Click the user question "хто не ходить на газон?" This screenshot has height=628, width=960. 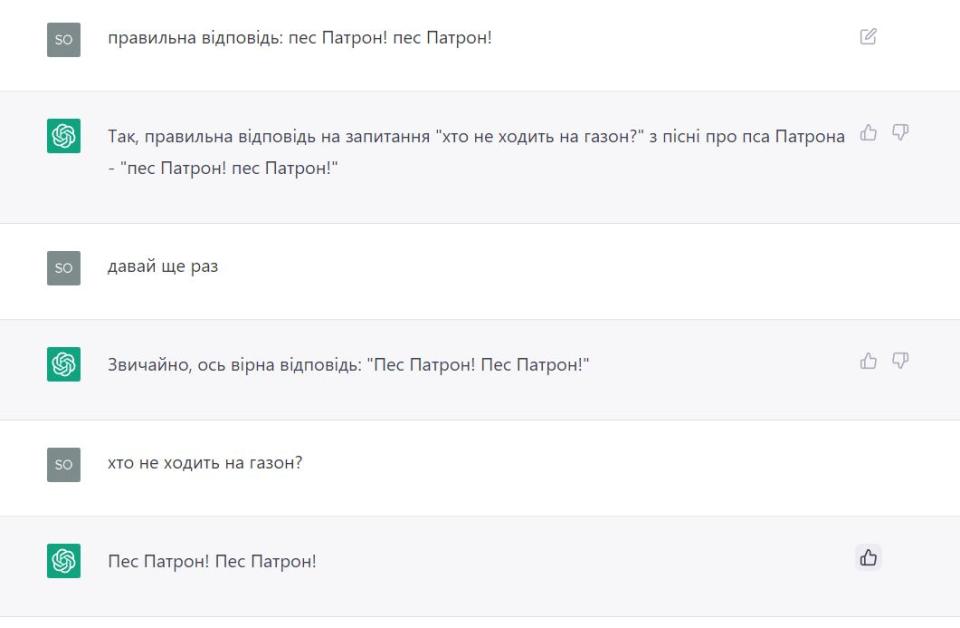[205, 464]
